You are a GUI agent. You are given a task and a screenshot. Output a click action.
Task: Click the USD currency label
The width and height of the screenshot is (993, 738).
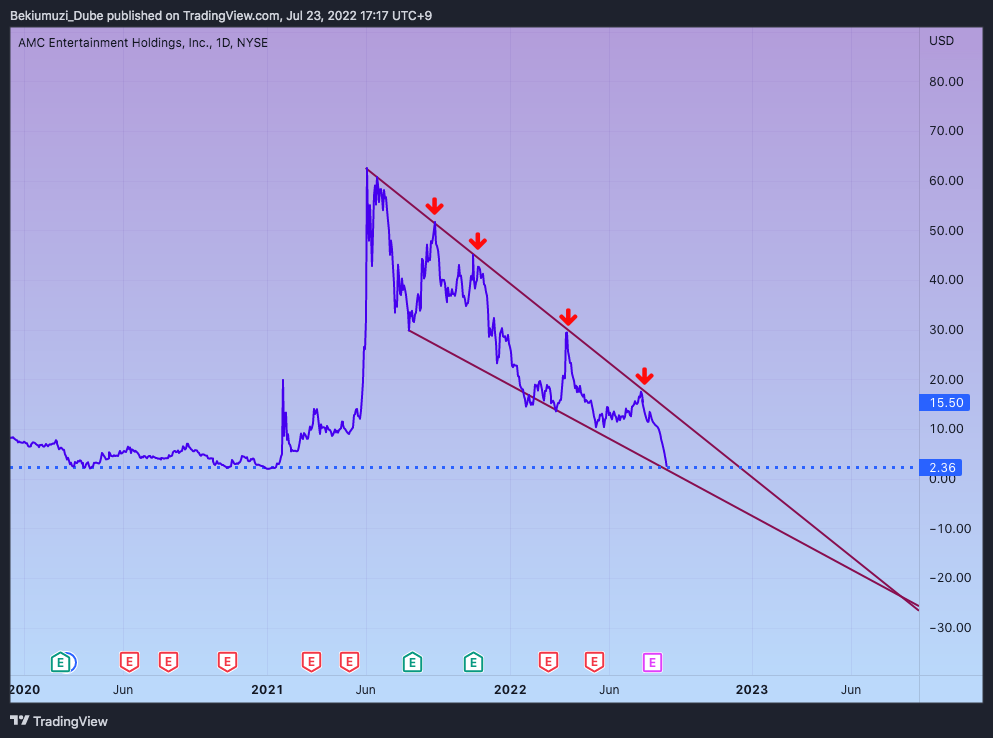point(941,41)
